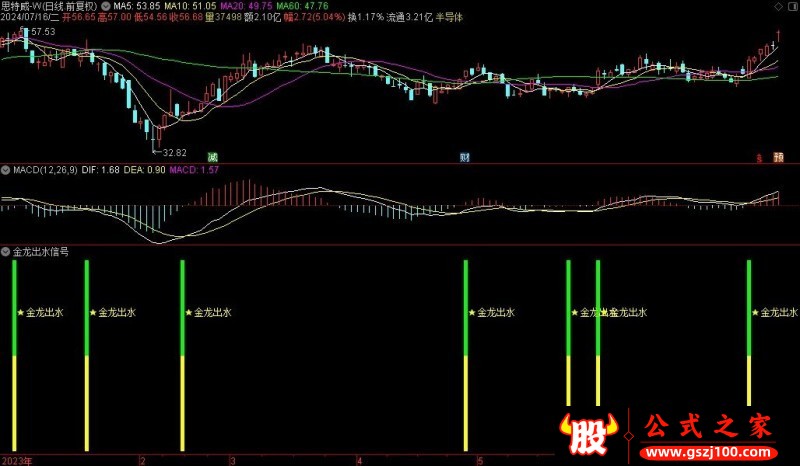Click the 32.82 low price annotation
The height and width of the screenshot is (466, 800).
coord(174,152)
